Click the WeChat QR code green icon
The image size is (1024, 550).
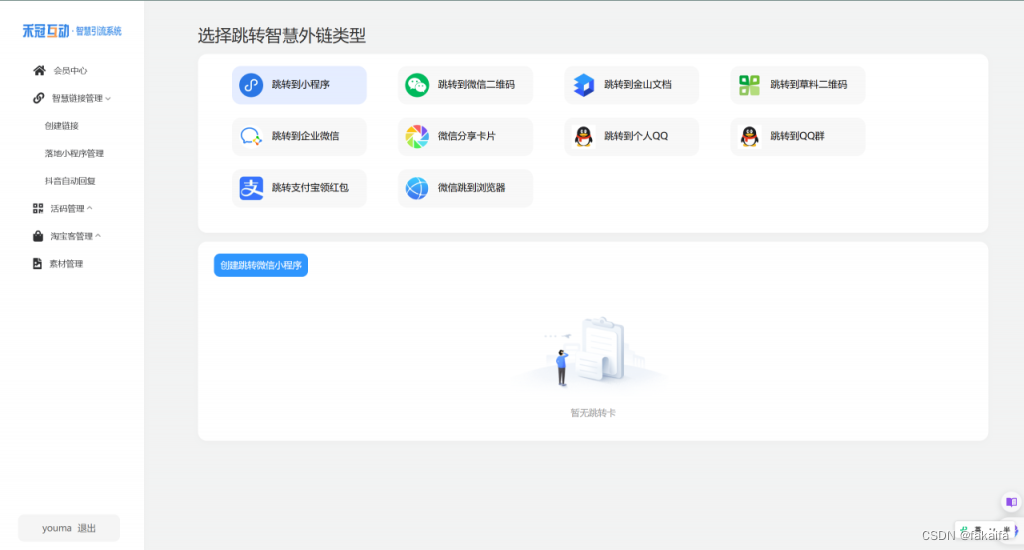click(x=417, y=85)
